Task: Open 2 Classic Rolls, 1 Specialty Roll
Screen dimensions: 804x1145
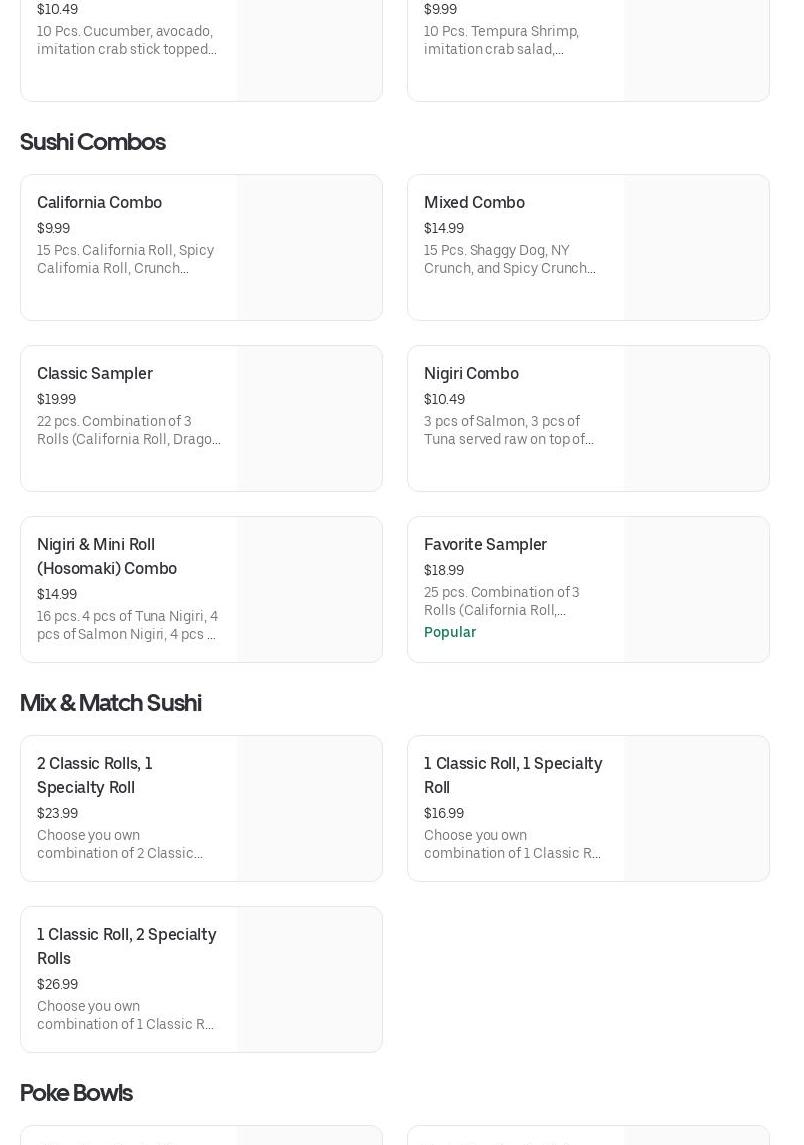Action: click(95, 775)
